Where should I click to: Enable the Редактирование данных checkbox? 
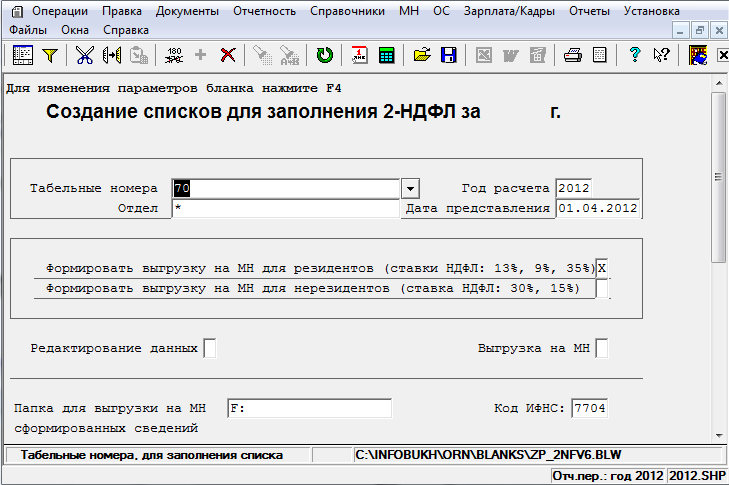(209, 348)
